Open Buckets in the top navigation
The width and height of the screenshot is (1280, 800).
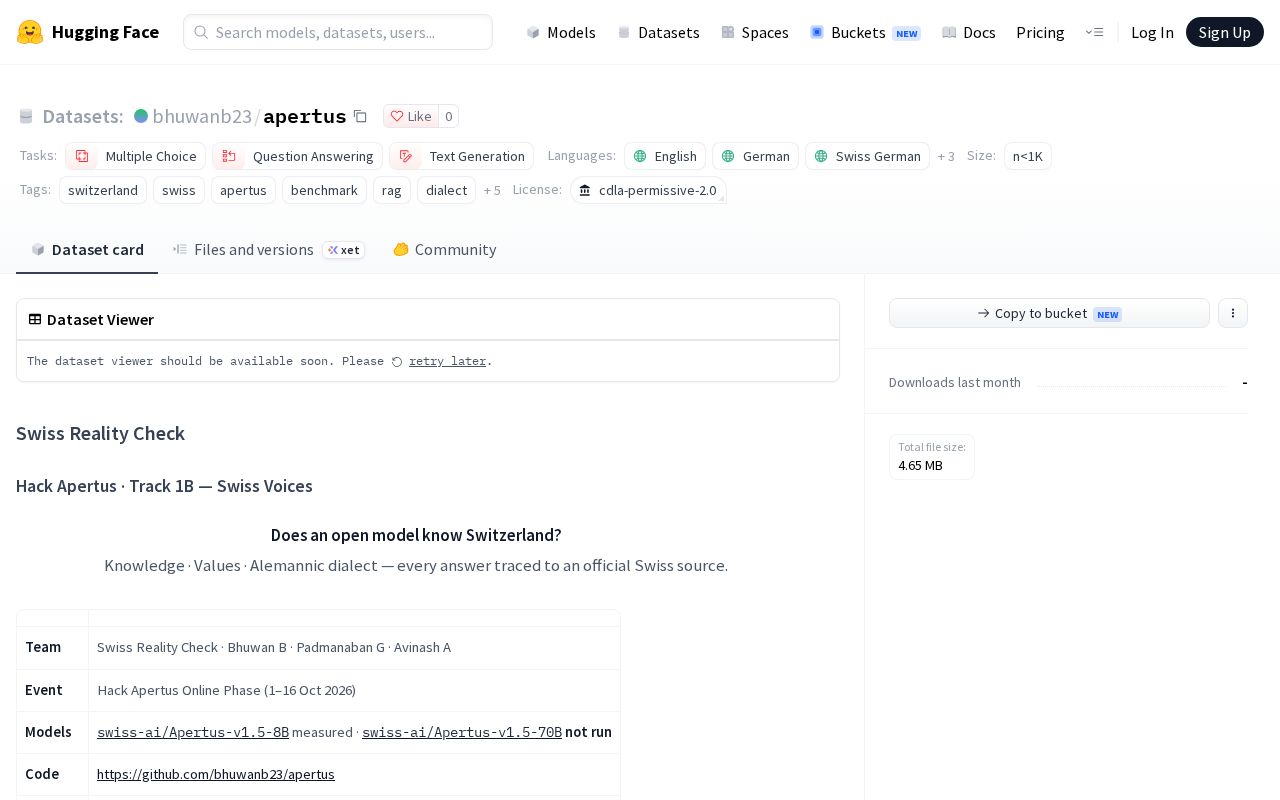click(865, 32)
